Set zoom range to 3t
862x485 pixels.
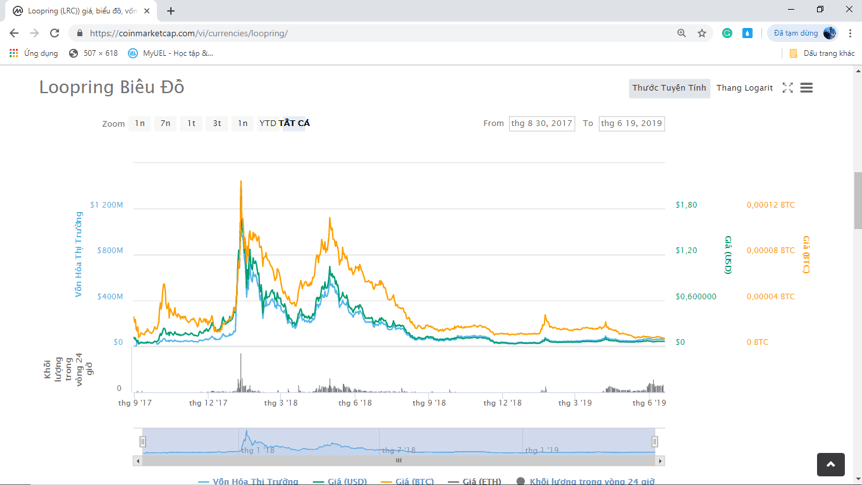pos(217,123)
